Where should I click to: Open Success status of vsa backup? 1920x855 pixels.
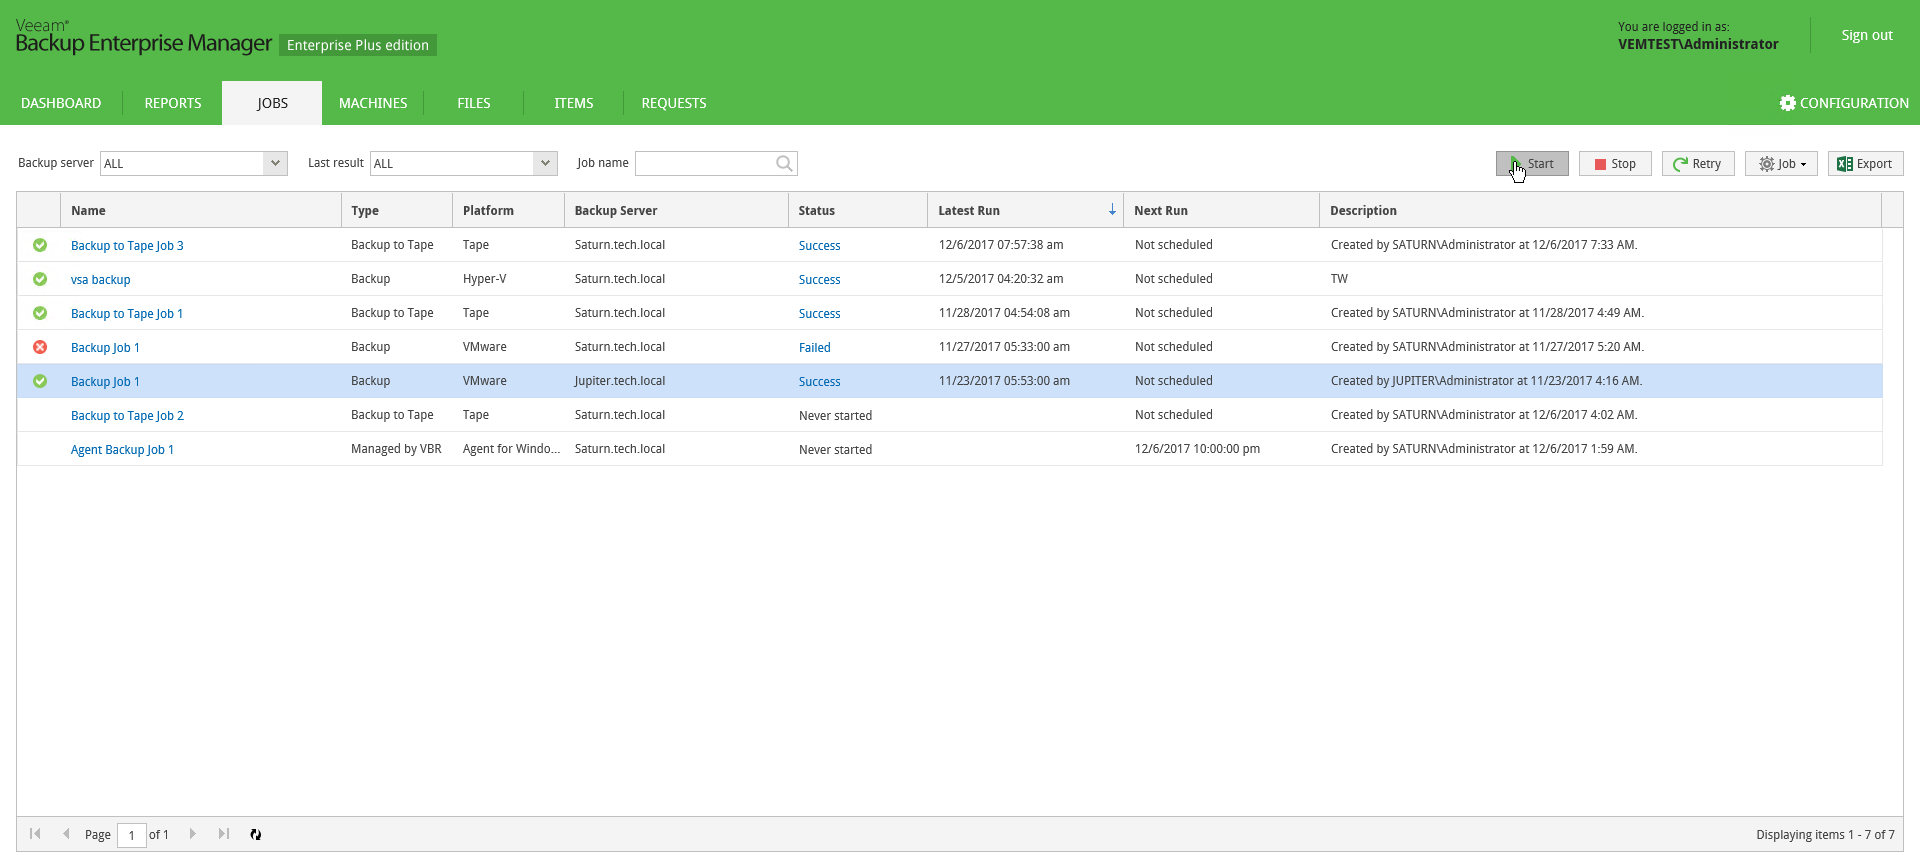click(x=819, y=280)
